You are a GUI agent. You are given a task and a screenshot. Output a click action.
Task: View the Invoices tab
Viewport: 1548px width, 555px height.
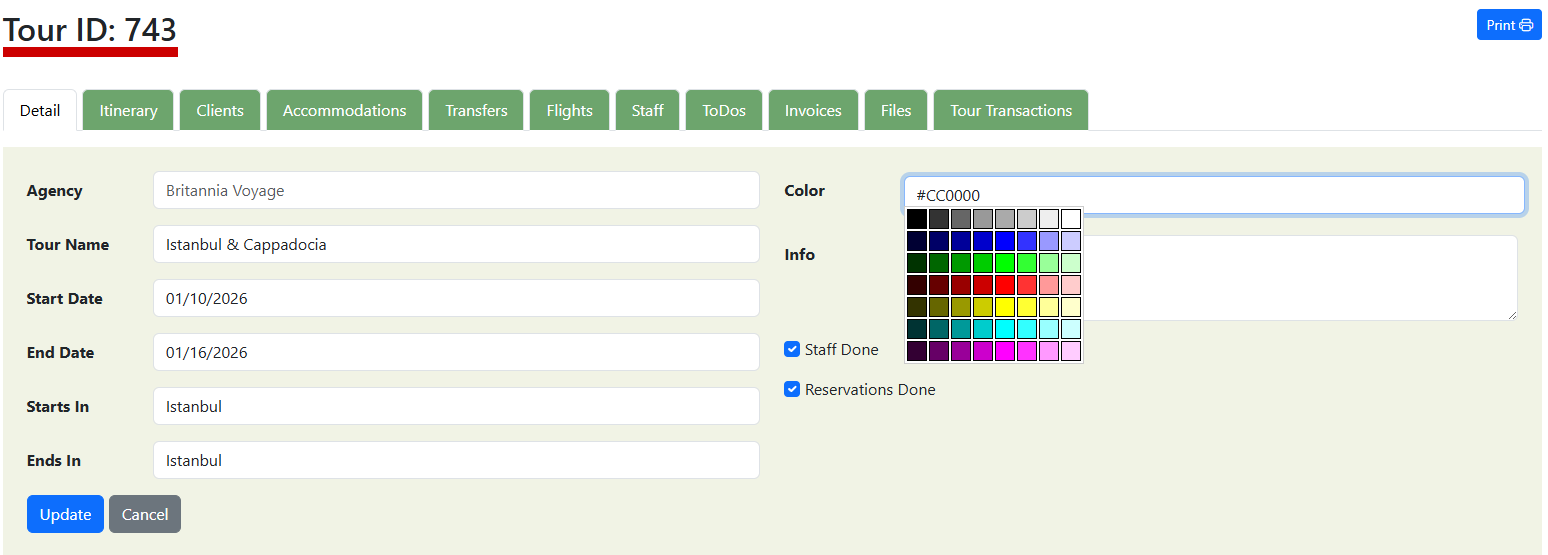point(812,110)
